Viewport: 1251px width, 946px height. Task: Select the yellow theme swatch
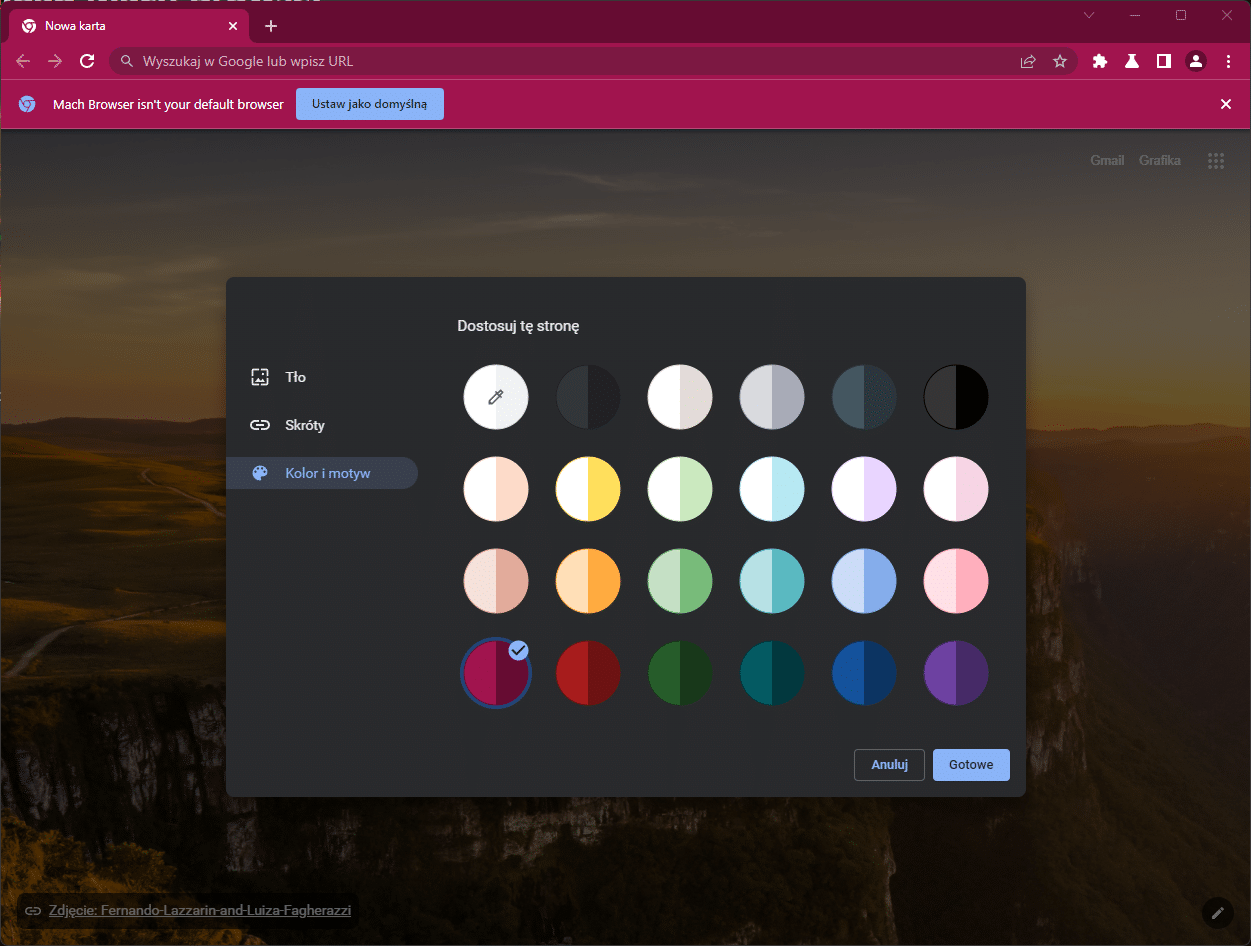[x=588, y=489]
